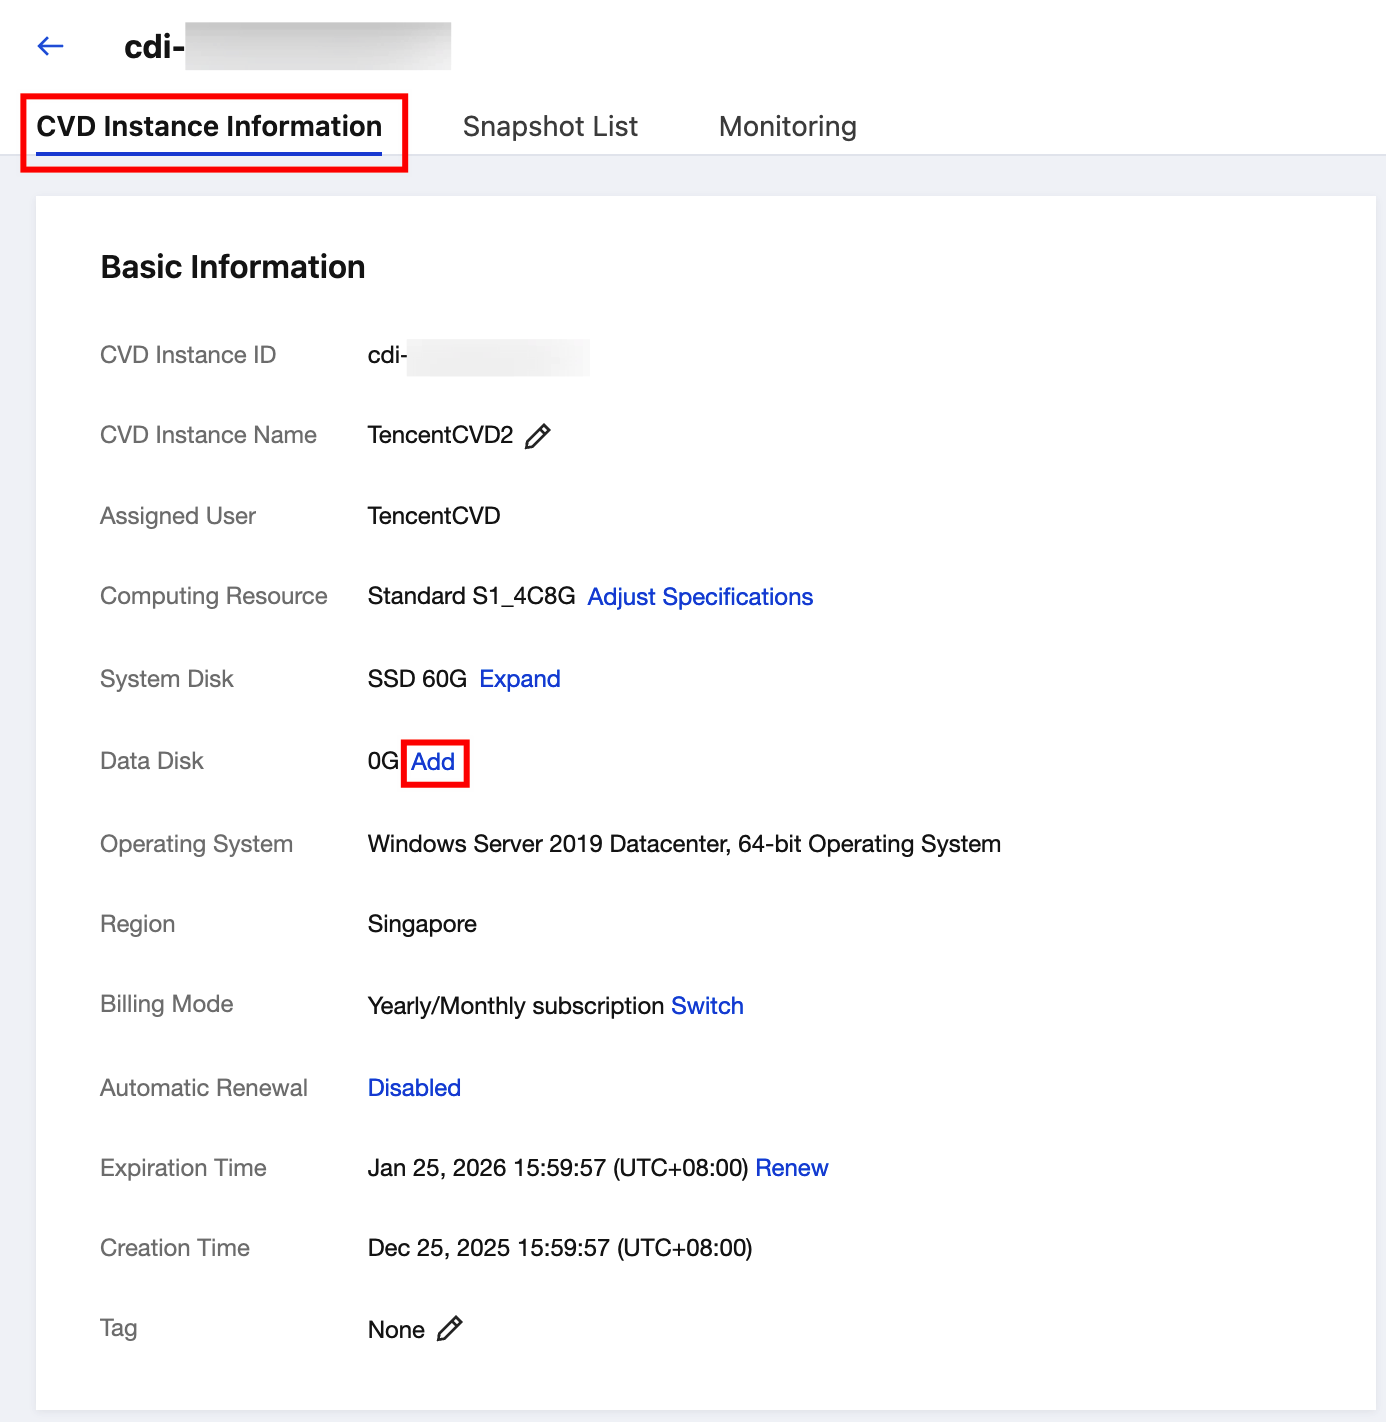The height and width of the screenshot is (1422, 1386).
Task: Renew the instance subscription
Action: click(x=792, y=1168)
